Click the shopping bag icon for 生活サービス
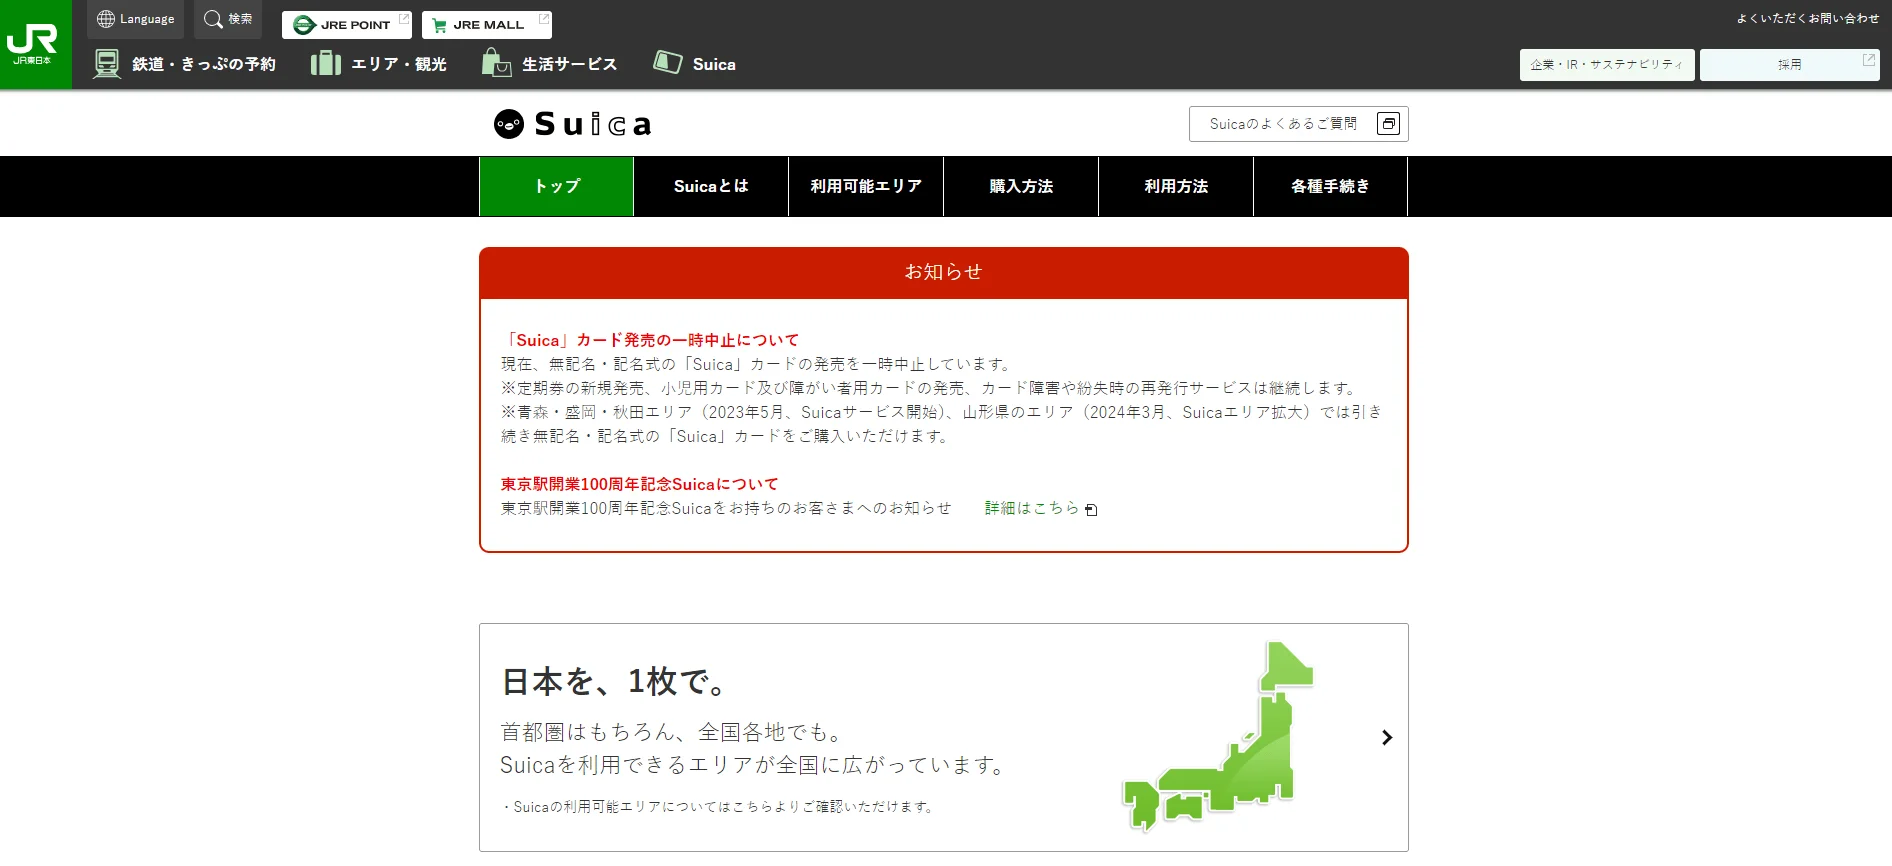Image resolution: width=1892 pixels, height=866 pixels. pyautogui.click(x=496, y=63)
